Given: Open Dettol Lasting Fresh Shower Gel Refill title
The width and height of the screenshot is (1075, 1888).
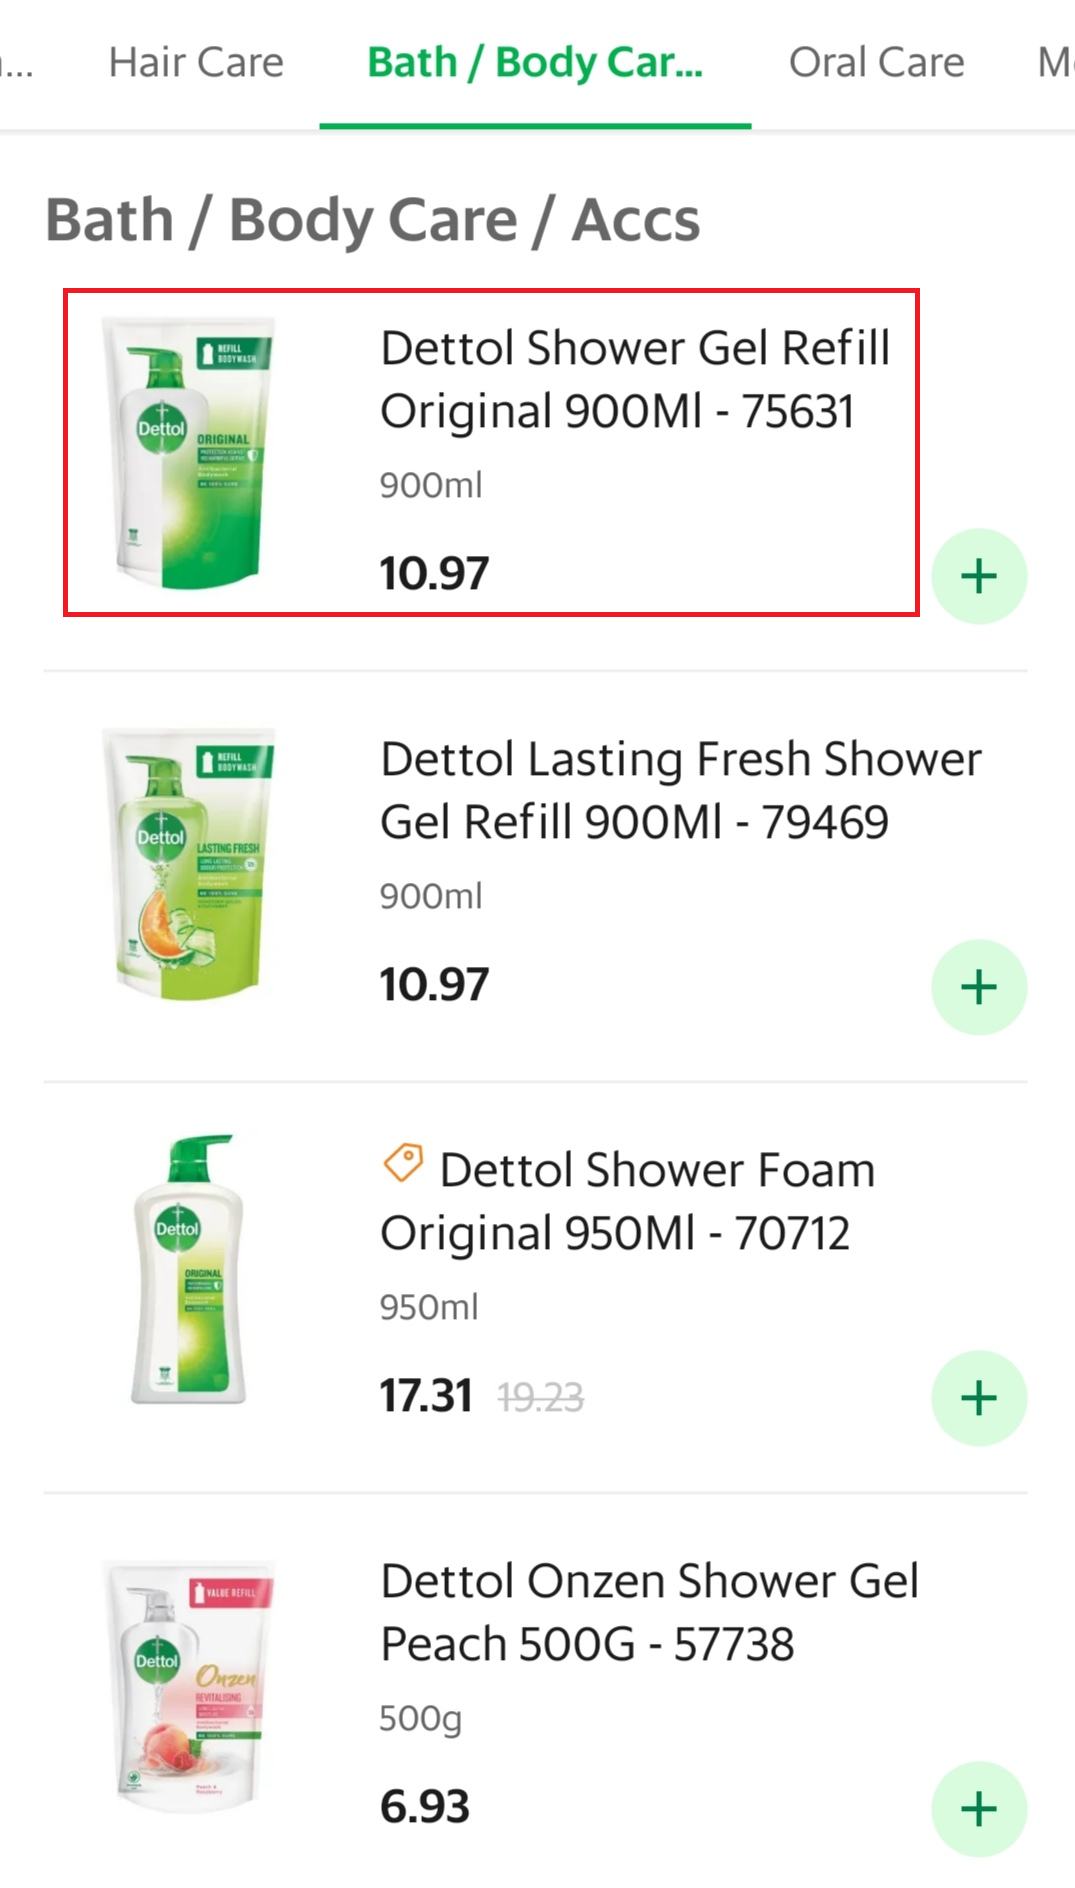Looking at the screenshot, I should click(680, 790).
